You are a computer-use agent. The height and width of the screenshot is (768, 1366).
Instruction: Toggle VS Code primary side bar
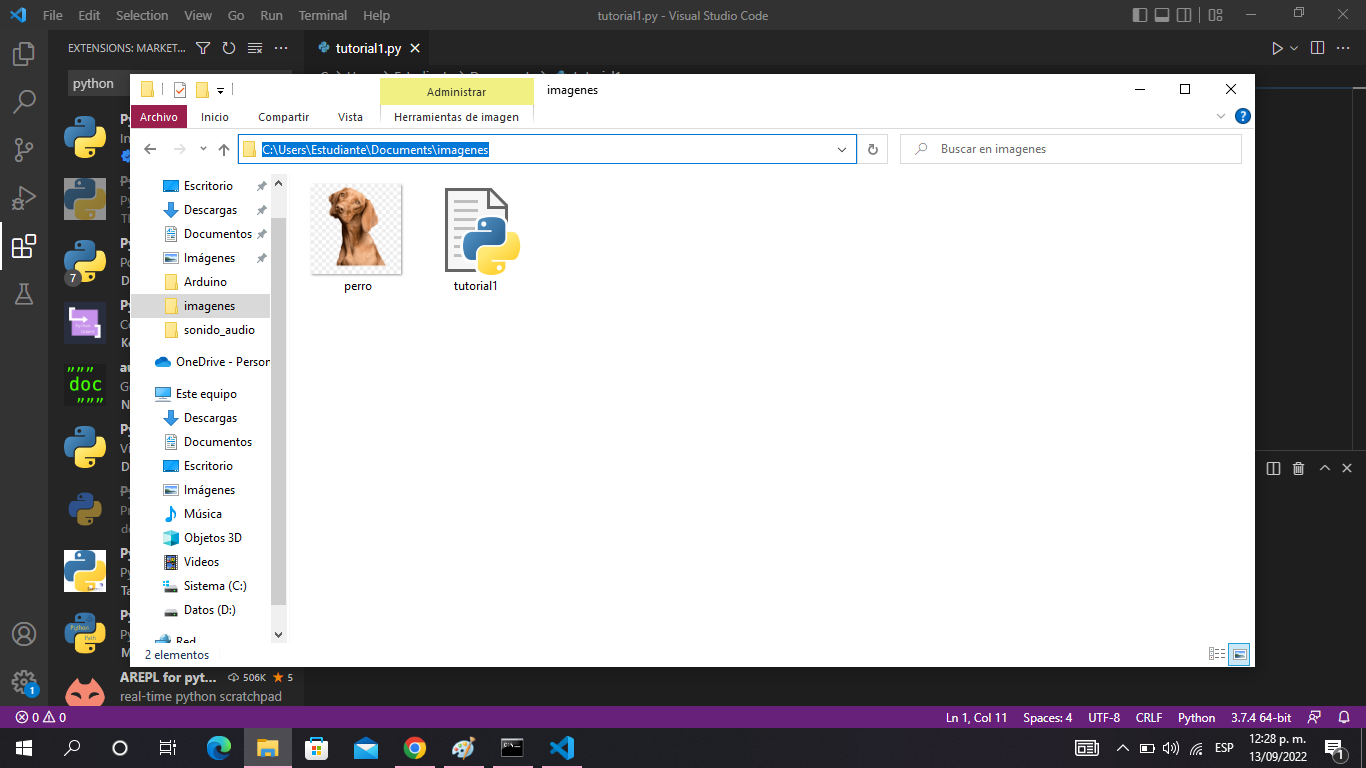[x=1140, y=15]
